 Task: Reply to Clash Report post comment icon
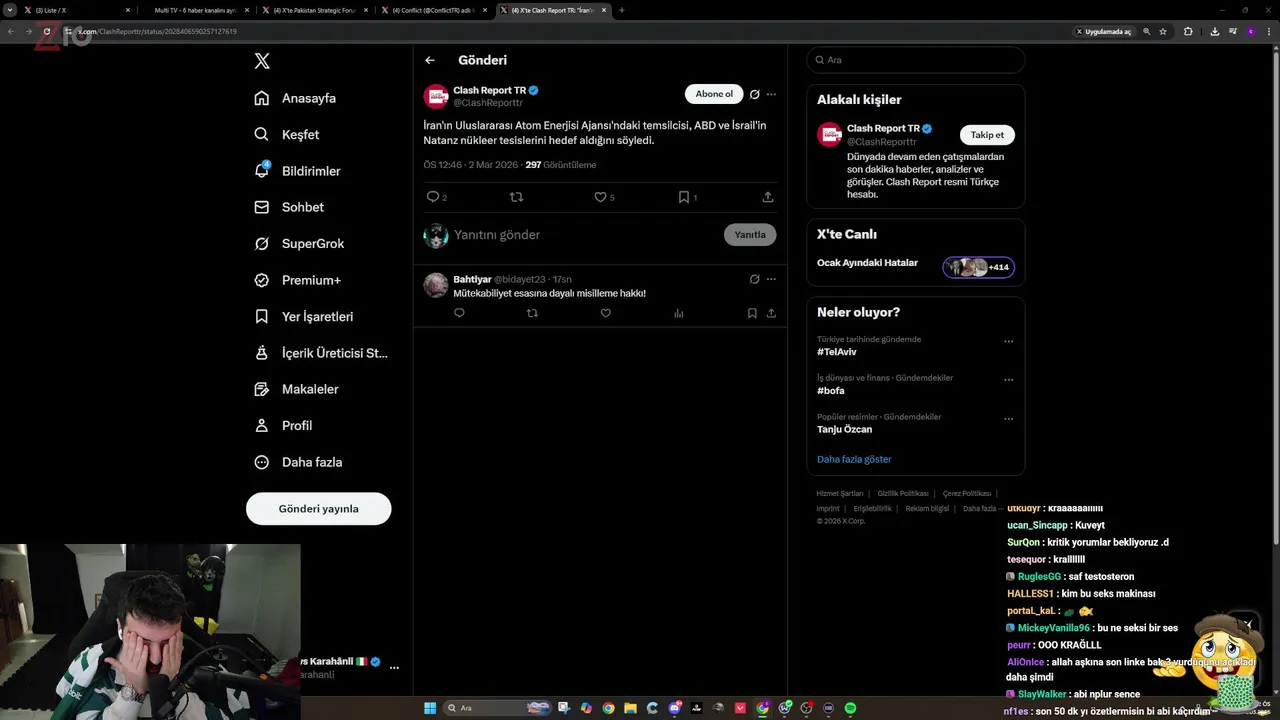pyautogui.click(x=433, y=197)
